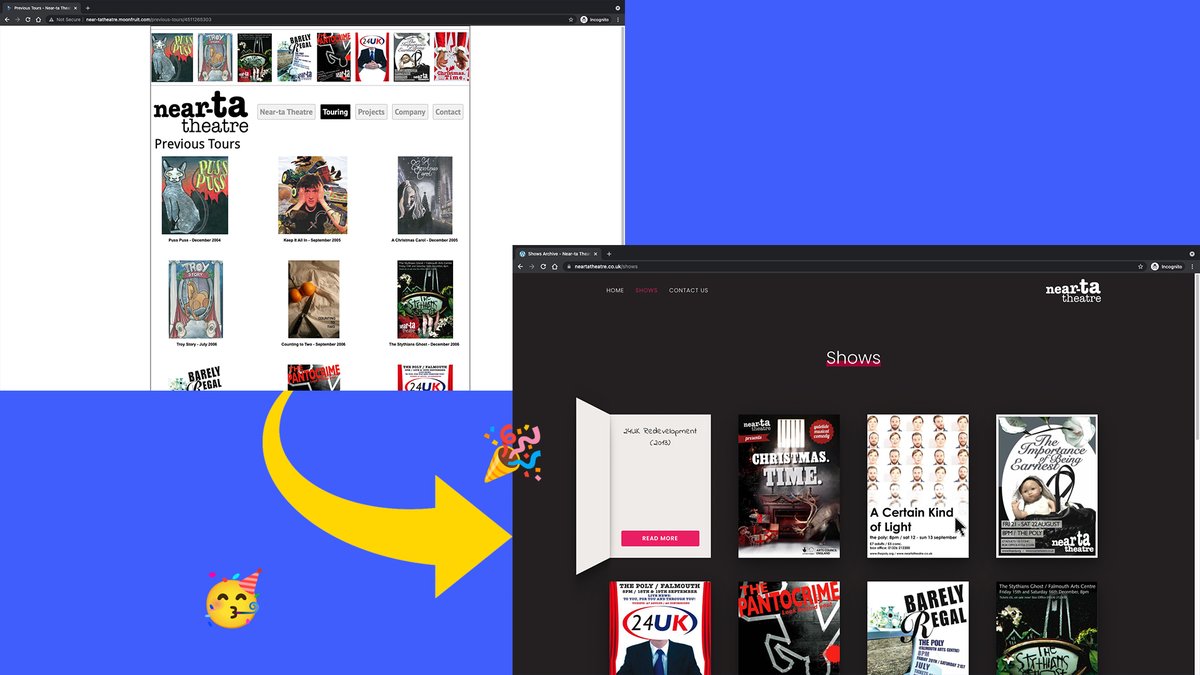Click 24UK thumbnail in old site header strip
The width and height of the screenshot is (1200, 675).
point(373,57)
